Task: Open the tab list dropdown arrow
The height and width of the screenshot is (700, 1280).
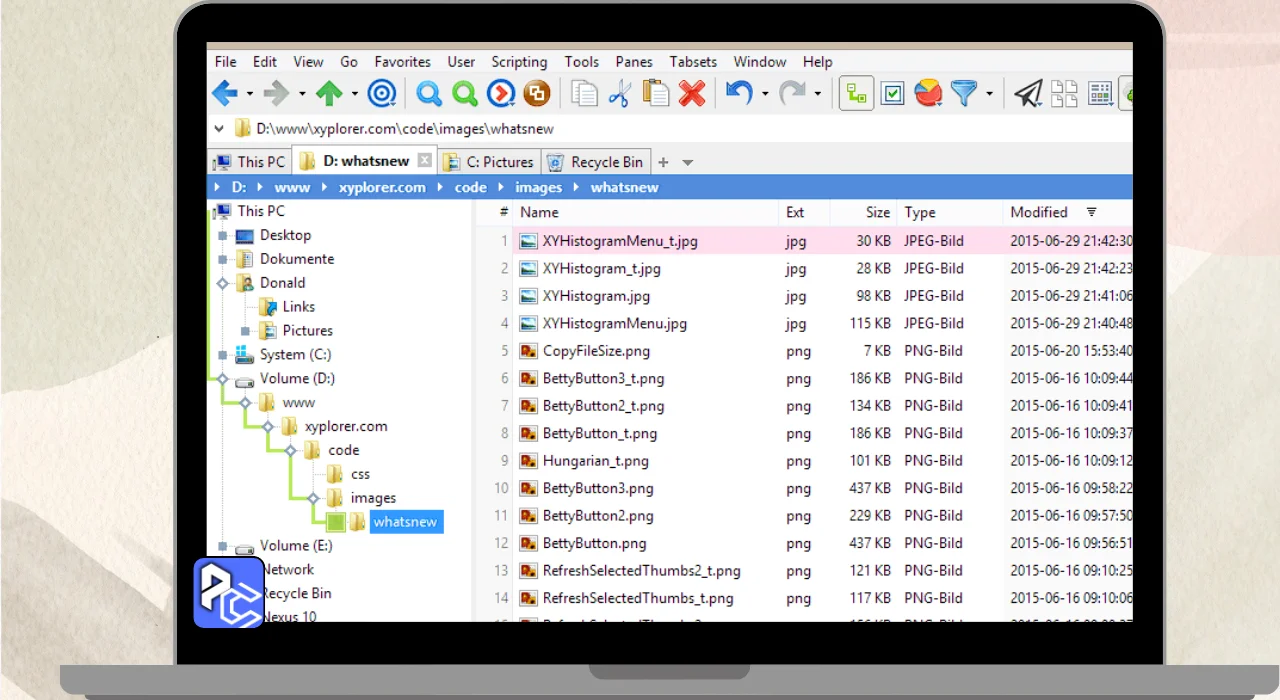Action: tap(688, 162)
